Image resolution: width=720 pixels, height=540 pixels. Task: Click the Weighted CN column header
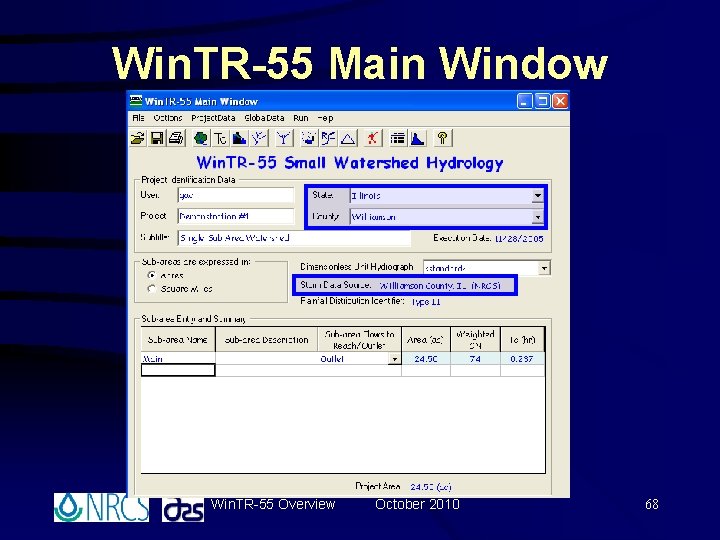click(x=475, y=340)
